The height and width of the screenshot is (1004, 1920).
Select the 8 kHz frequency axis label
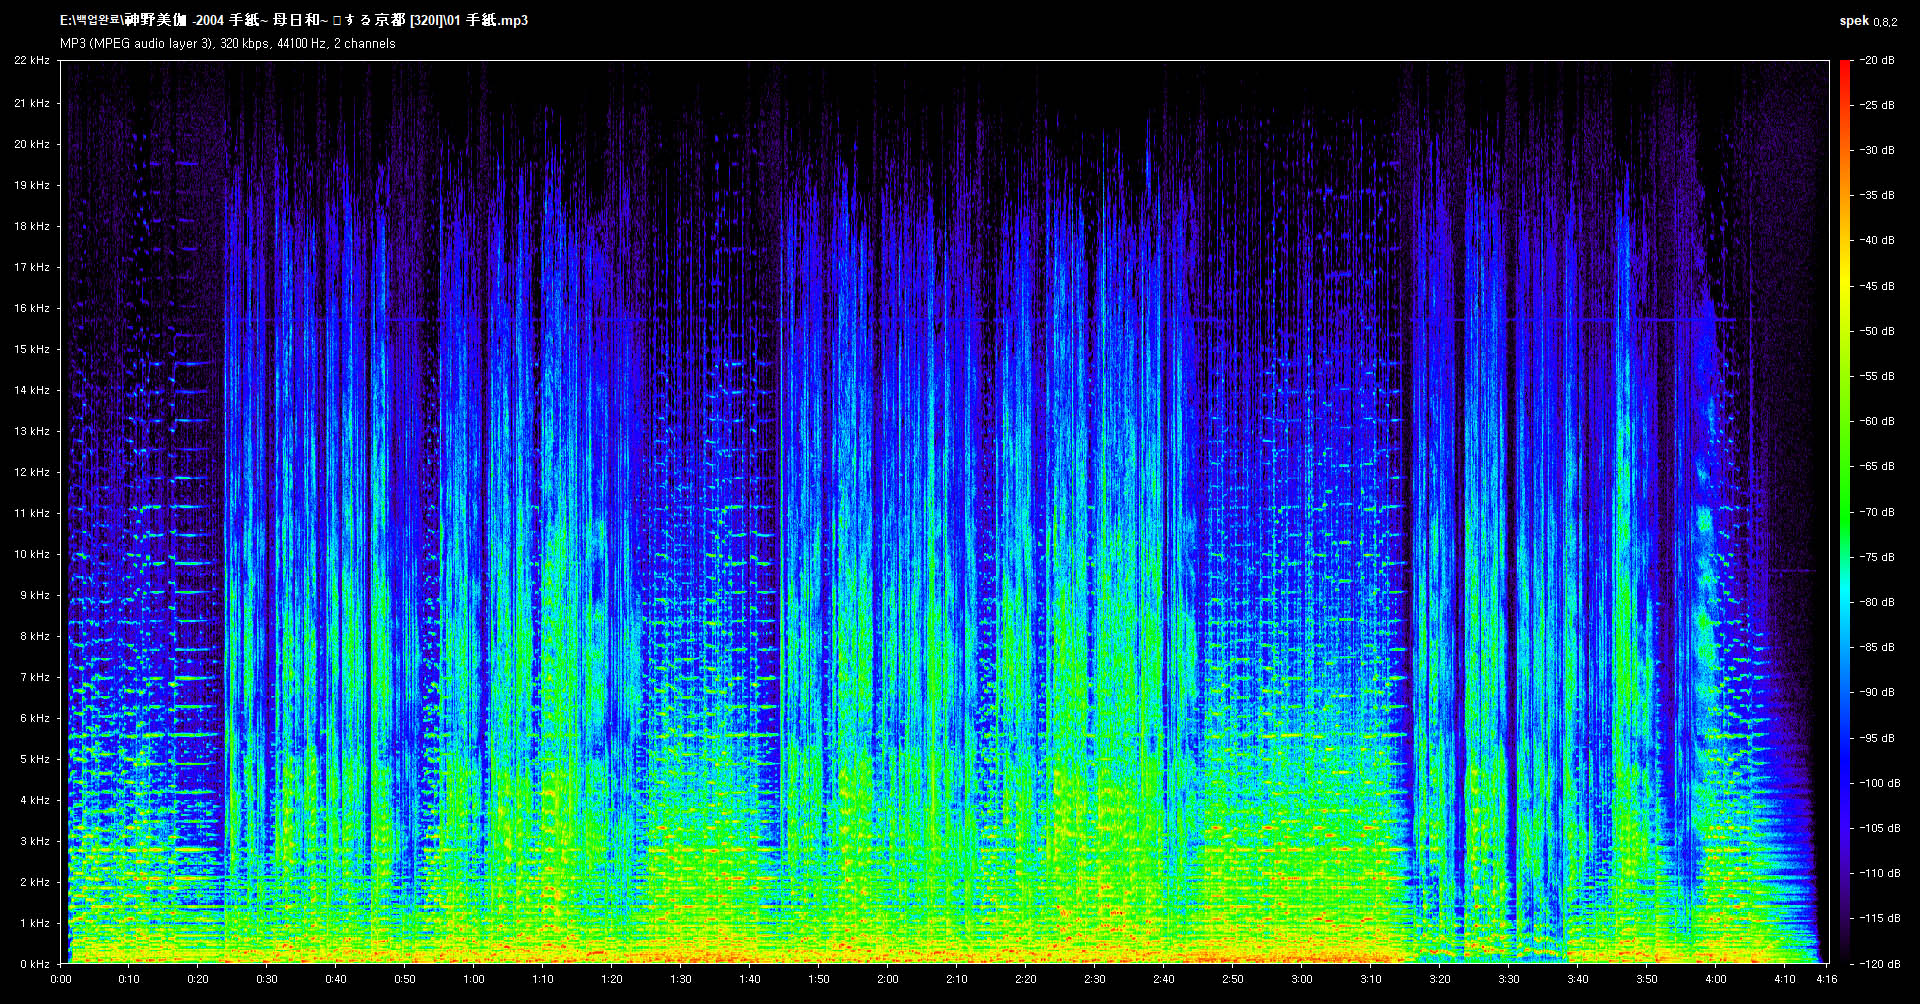point(35,636)
